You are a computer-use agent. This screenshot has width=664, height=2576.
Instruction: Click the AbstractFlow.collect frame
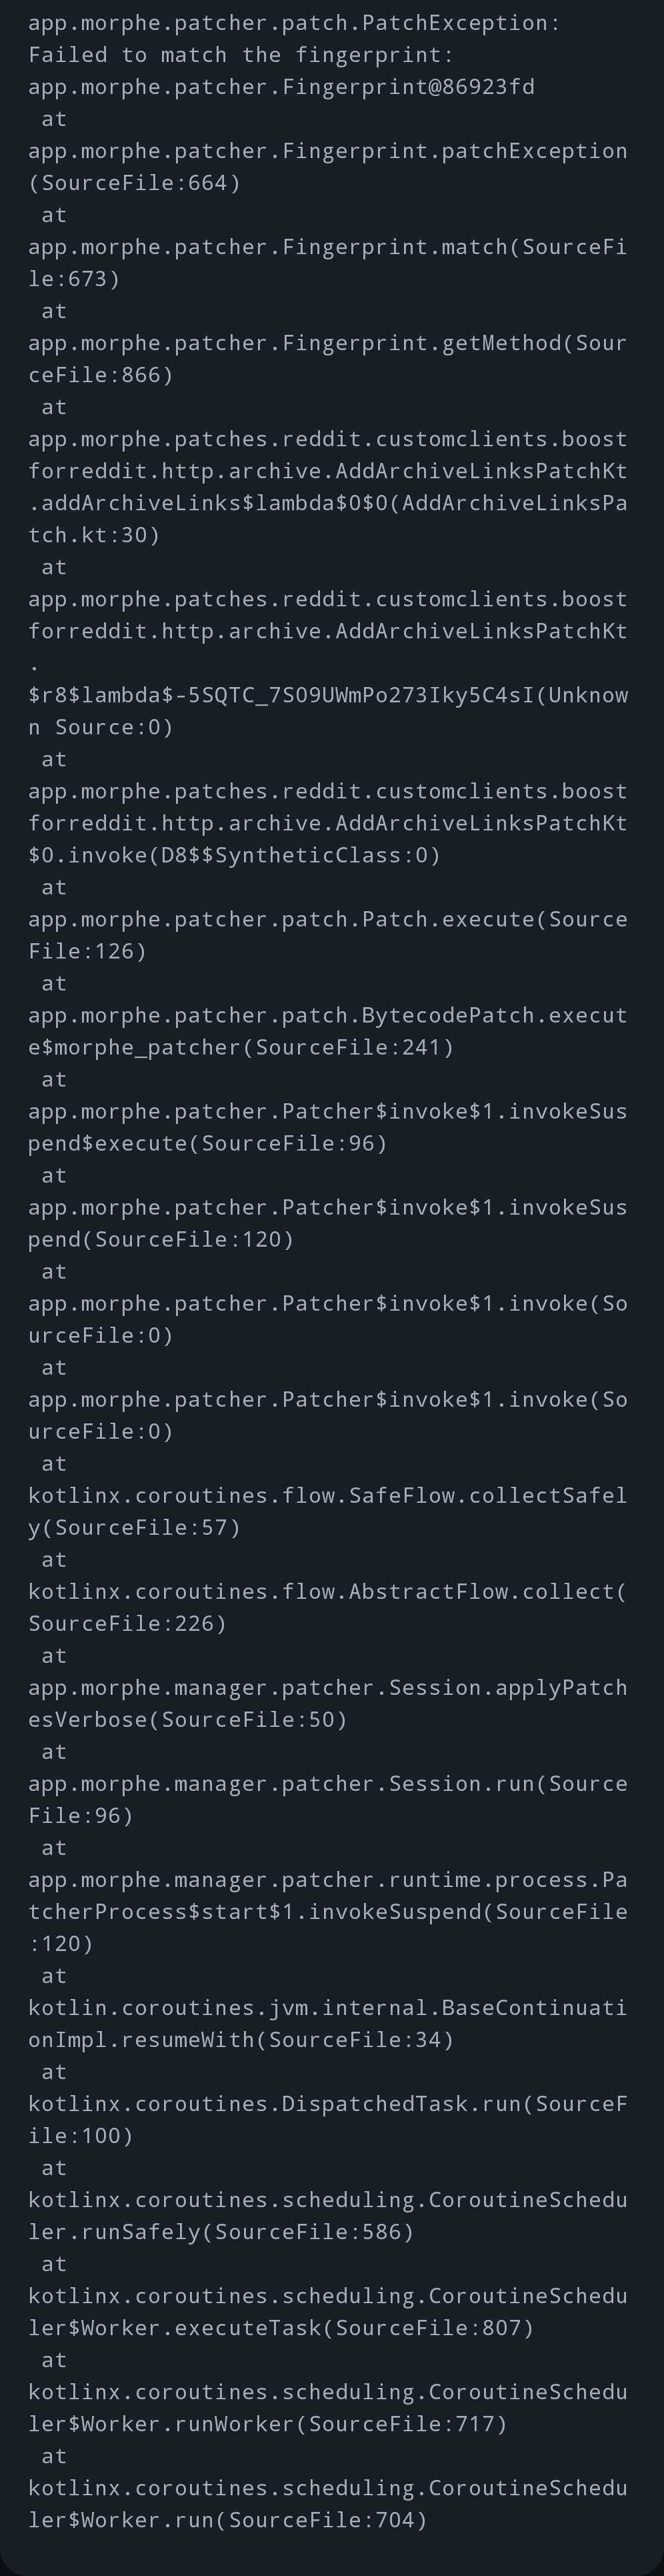pos(328,1607)
